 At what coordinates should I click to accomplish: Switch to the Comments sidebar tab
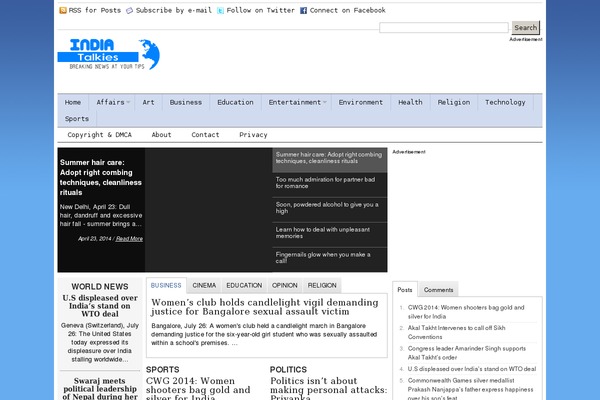pyautogui.click(x=439, y=290)
